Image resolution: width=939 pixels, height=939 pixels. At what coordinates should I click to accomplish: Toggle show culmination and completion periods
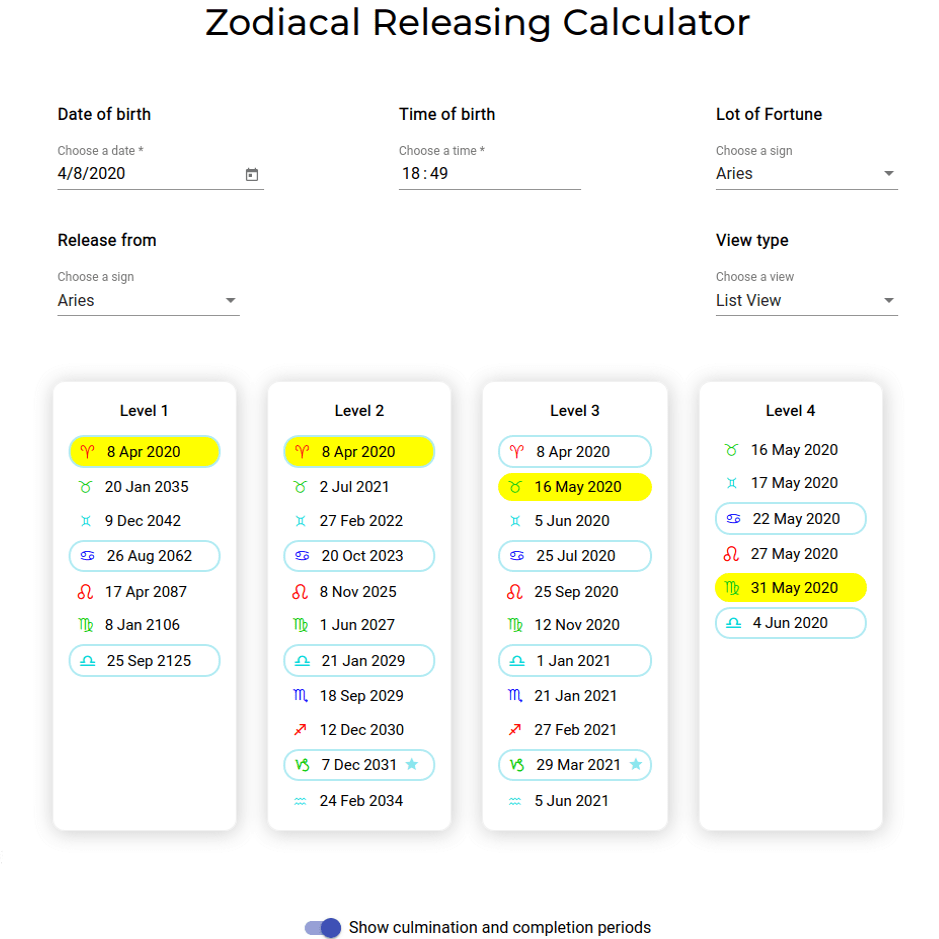pos(323,927)
